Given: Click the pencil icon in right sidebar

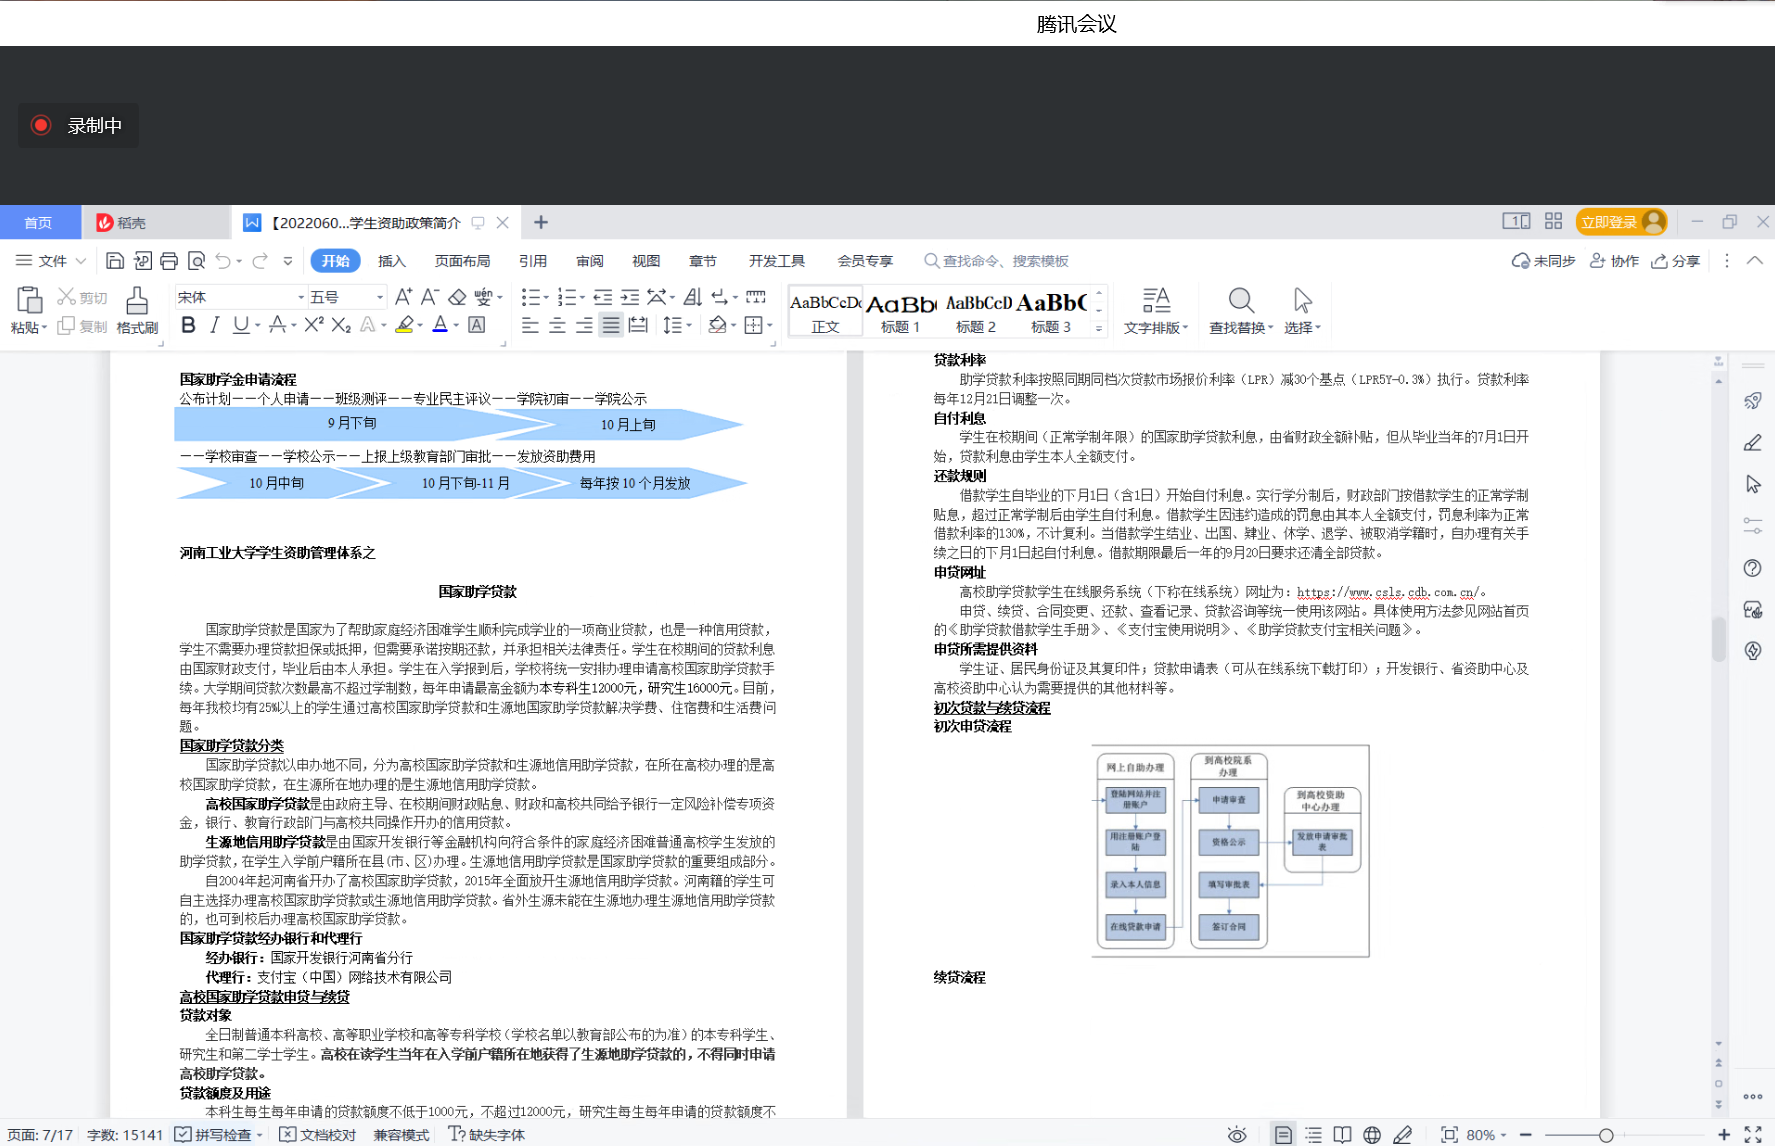Looking at the screenshot, I should [1753, 442].
